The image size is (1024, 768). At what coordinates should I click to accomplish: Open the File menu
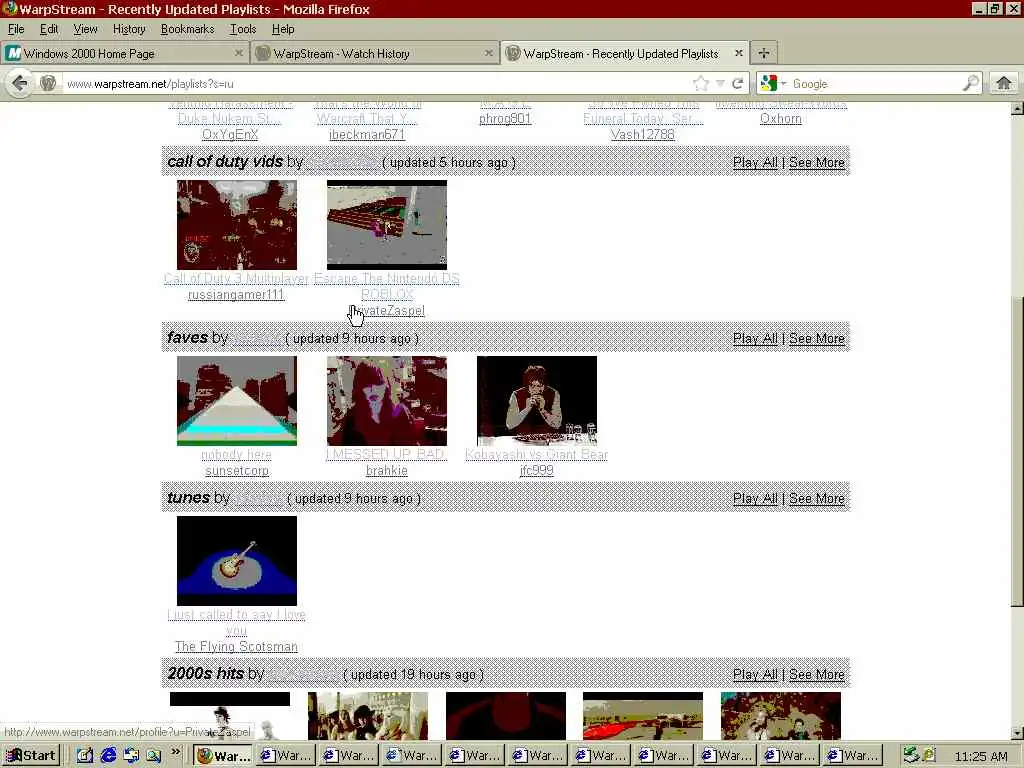pyautogui.click(x=16, y=29)
